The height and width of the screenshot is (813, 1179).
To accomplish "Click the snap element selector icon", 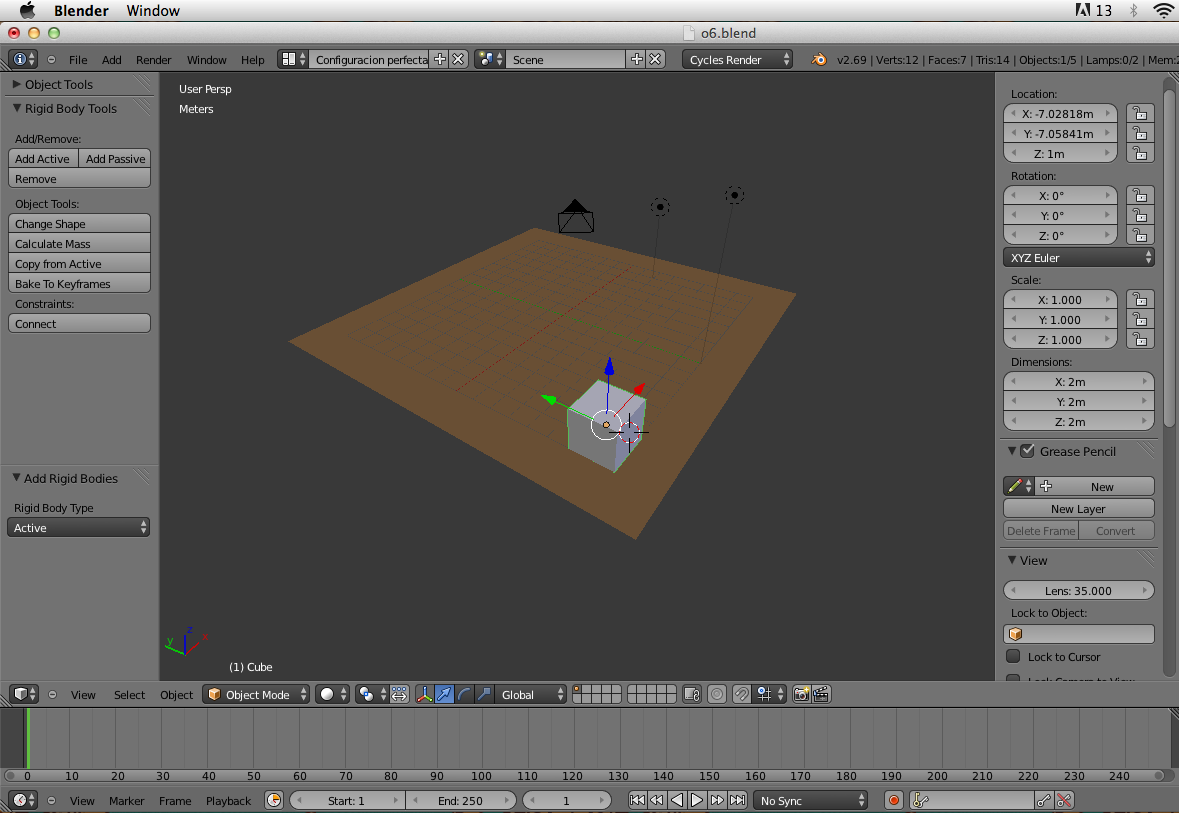I will click(769, 694).
